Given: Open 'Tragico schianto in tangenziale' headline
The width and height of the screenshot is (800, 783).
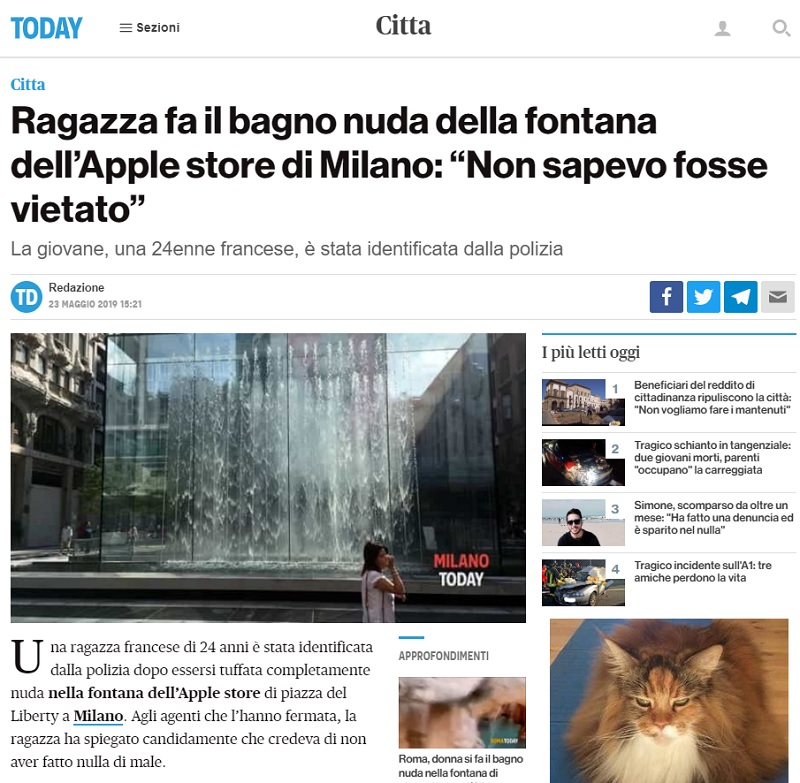Looking at the screenshot, I should (x=712, y=458).
